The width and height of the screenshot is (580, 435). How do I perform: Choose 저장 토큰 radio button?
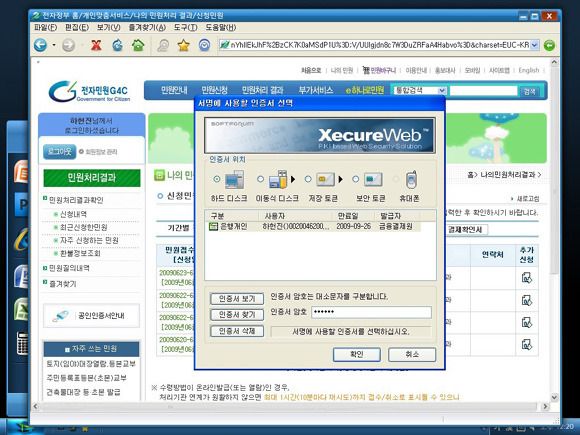[308, 179]
